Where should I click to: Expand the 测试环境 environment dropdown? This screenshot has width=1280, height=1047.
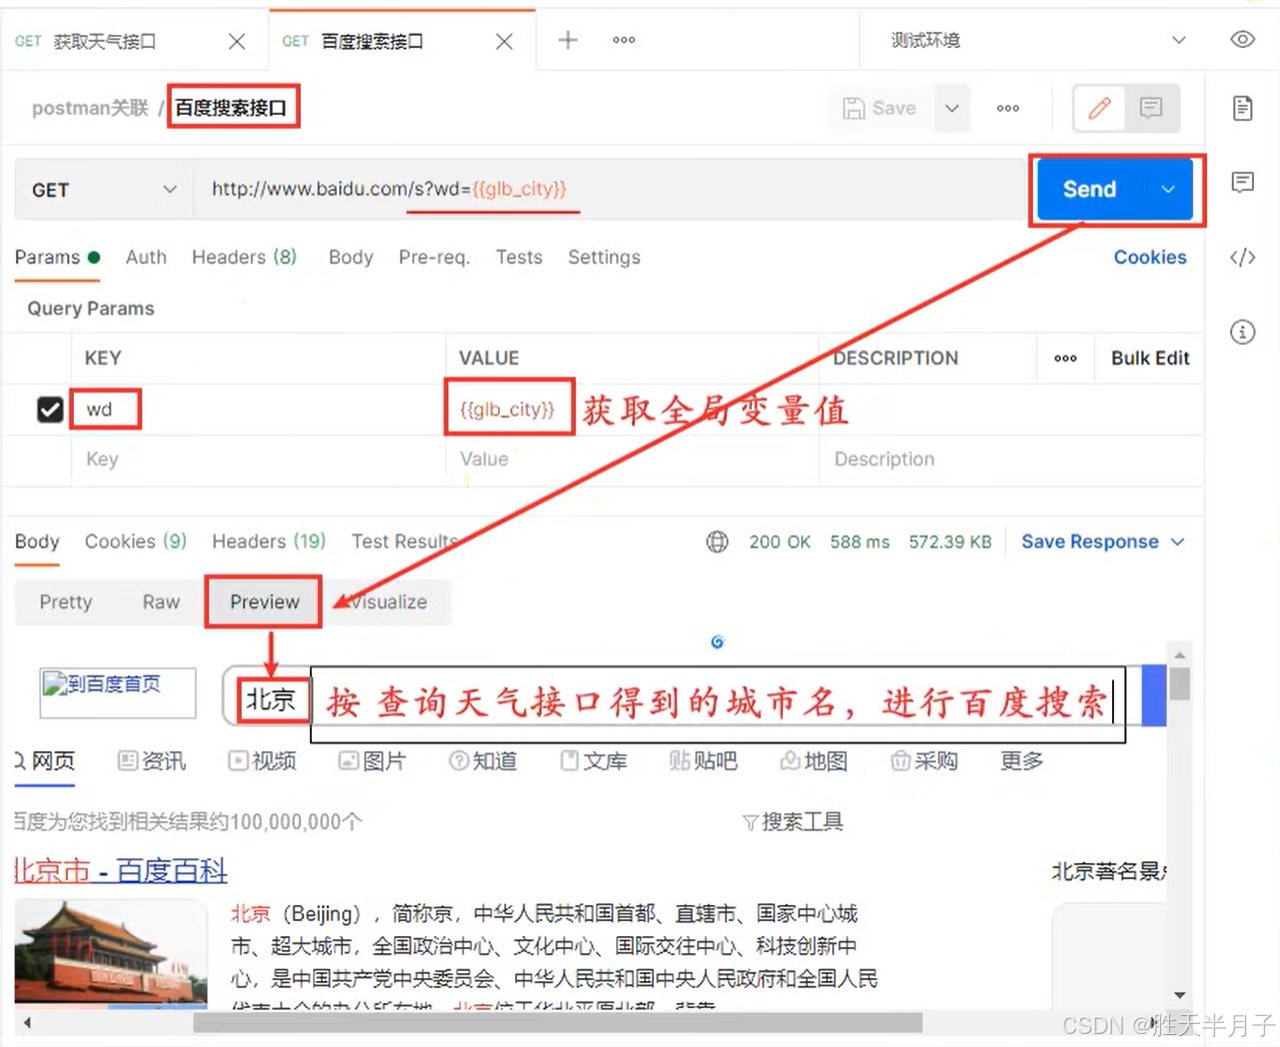(1038, 40)
